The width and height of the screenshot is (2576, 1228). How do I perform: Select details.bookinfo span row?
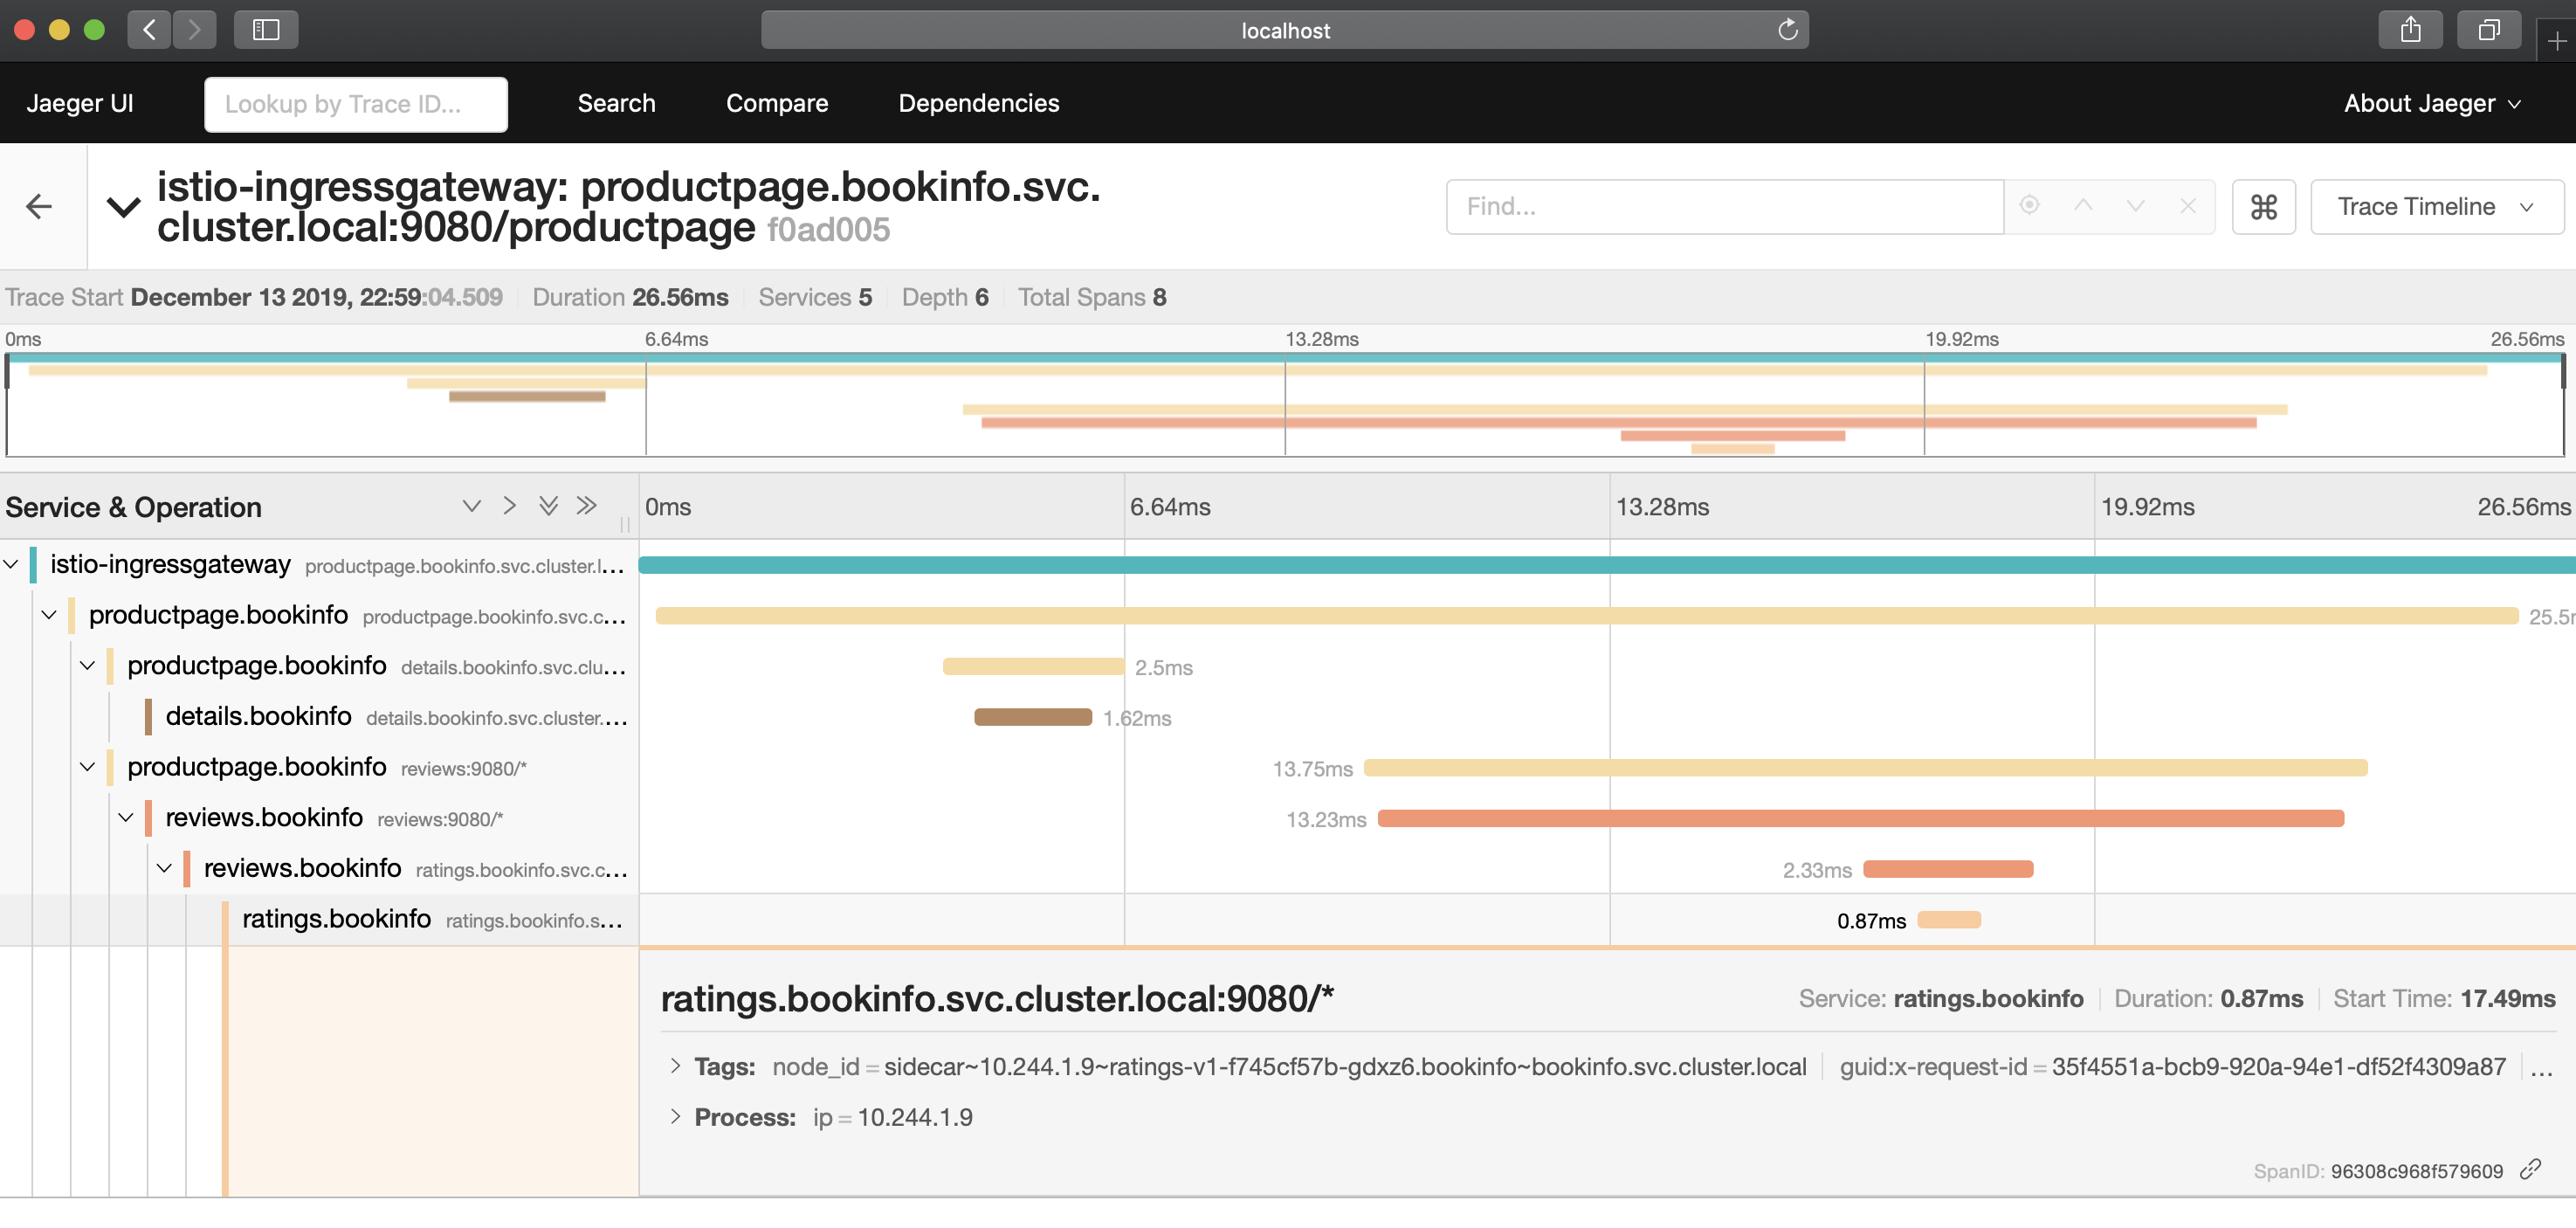(396, 717)
